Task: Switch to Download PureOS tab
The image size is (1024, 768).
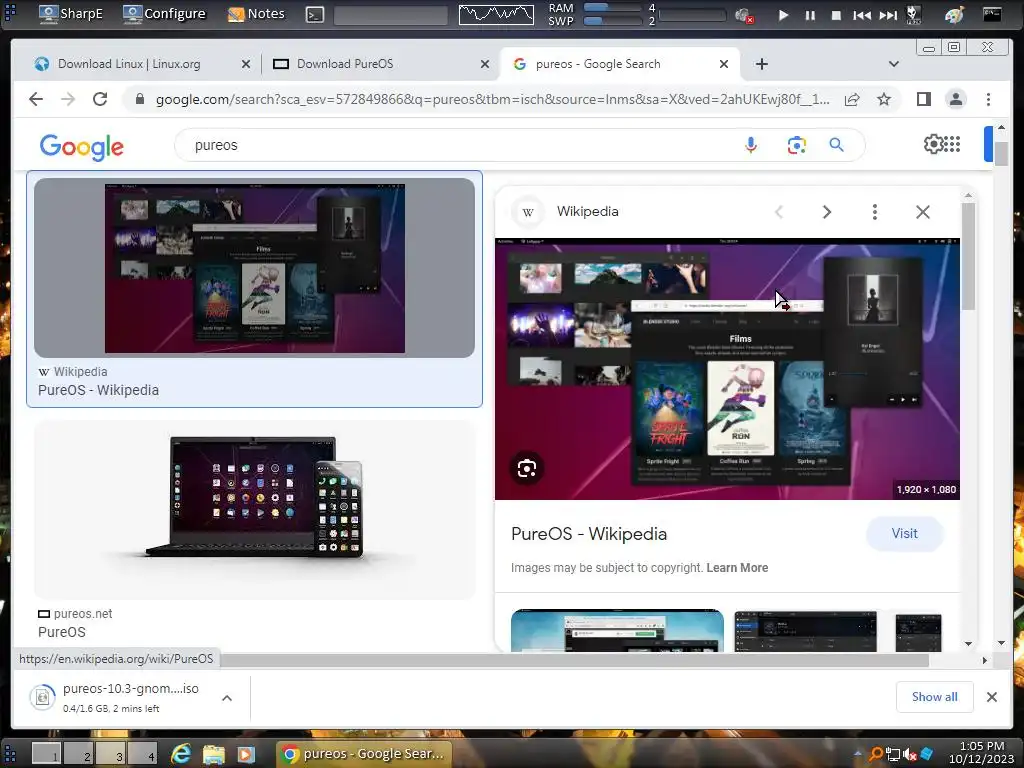Action: tap(345, 64)
